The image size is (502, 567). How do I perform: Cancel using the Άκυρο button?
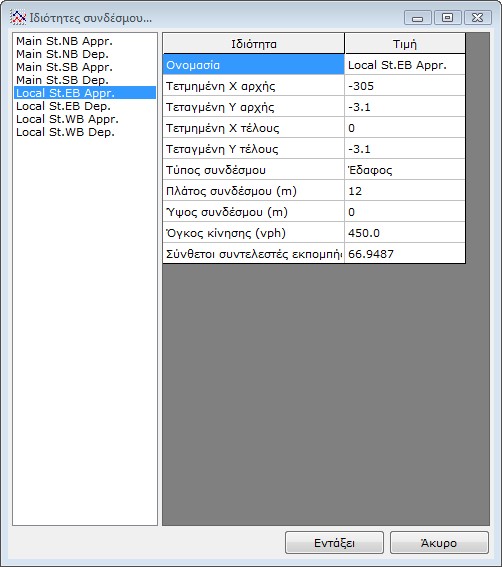point(439,542)
